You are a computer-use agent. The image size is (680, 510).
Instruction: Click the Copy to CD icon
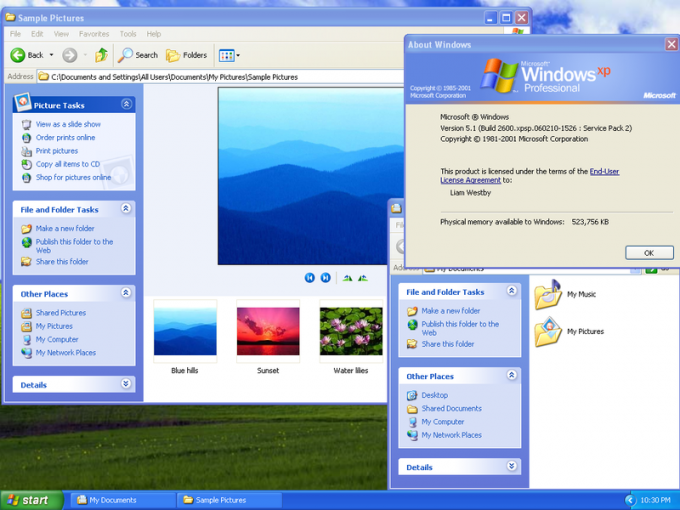pos(26,164)
